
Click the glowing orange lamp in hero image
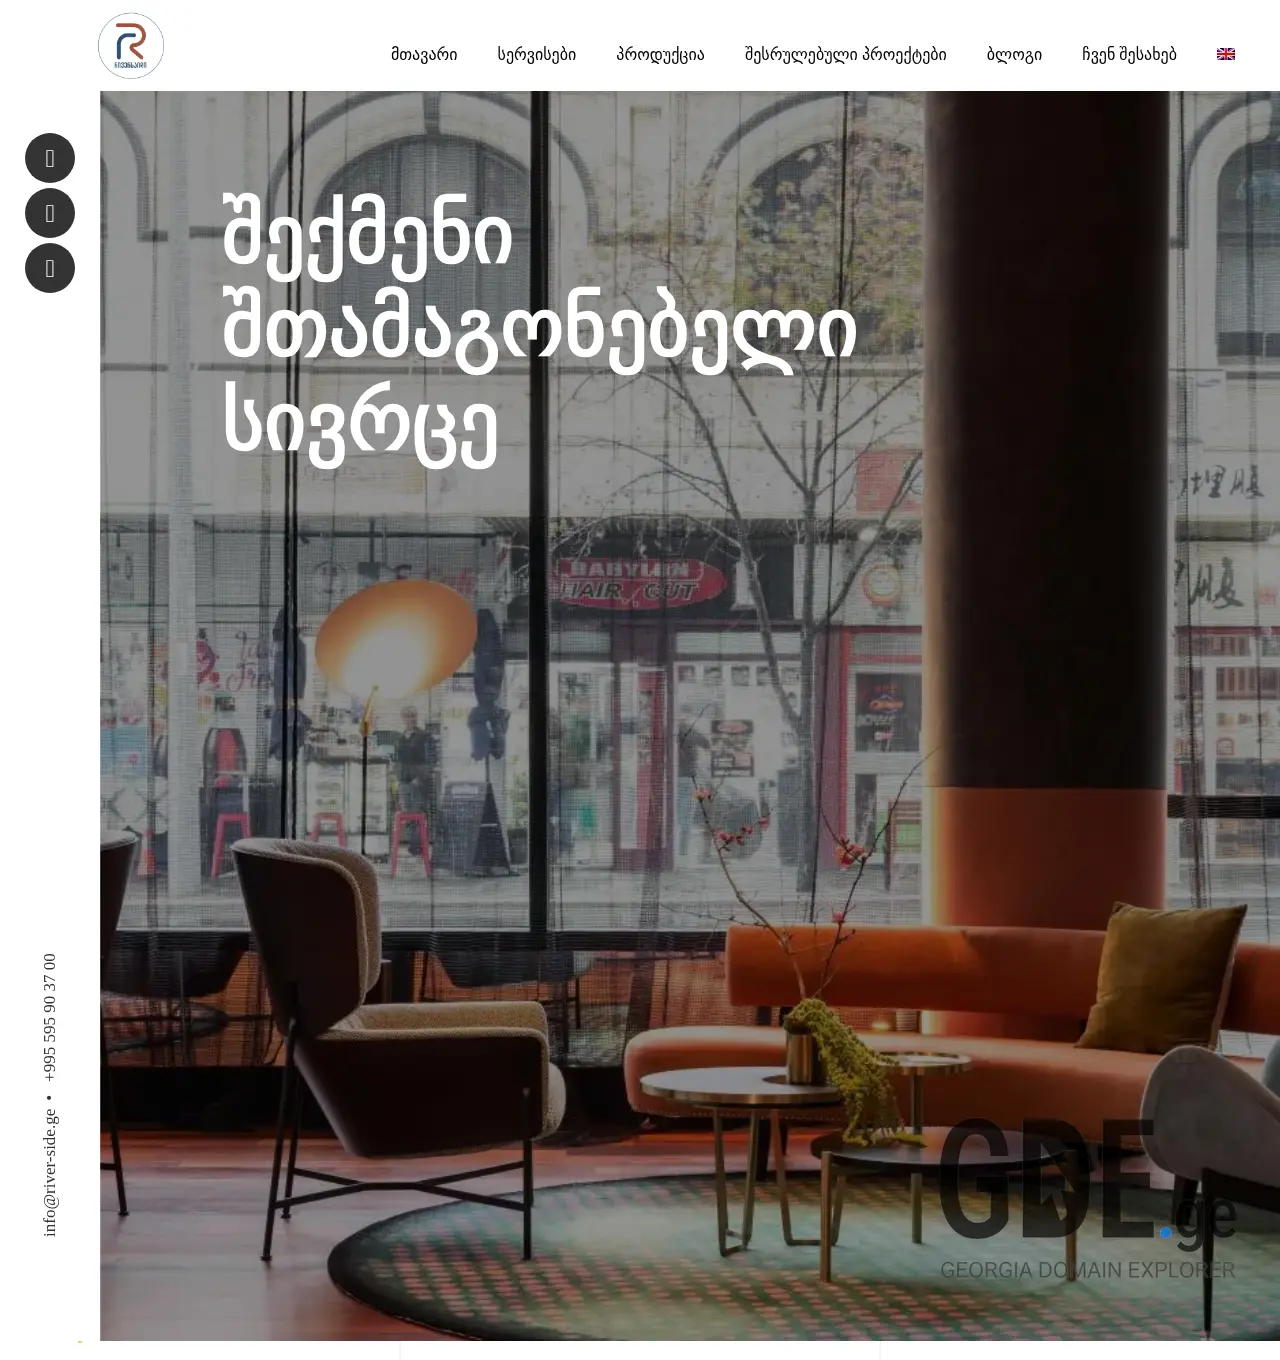(395, 637)
